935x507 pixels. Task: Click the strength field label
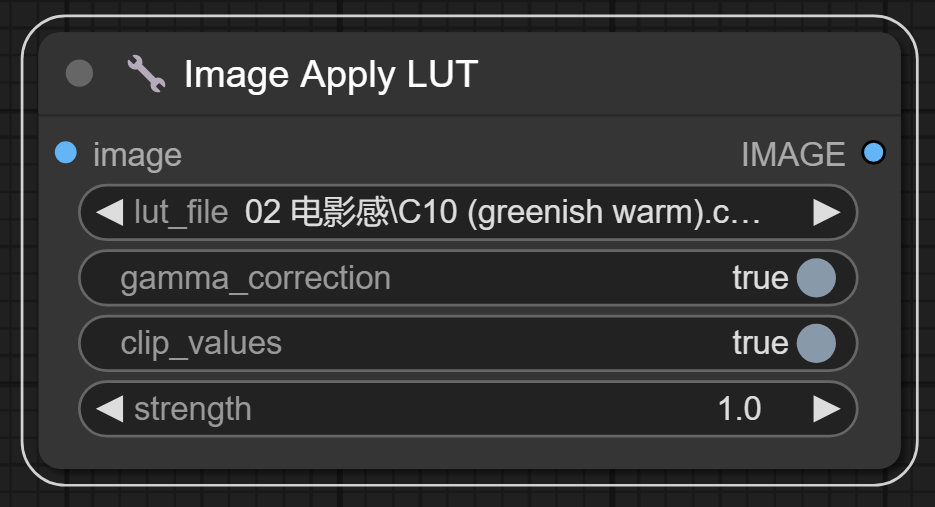click(x=193, y=408)
